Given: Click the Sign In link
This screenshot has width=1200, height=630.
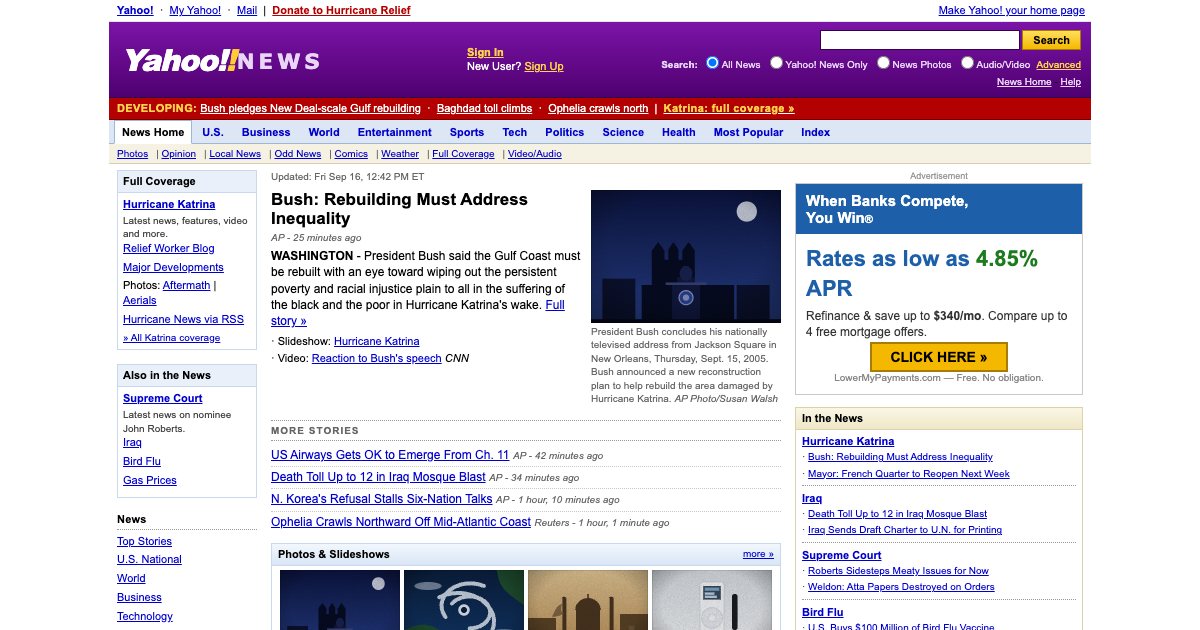Looking at the screenshot, I should pos(485,52).
